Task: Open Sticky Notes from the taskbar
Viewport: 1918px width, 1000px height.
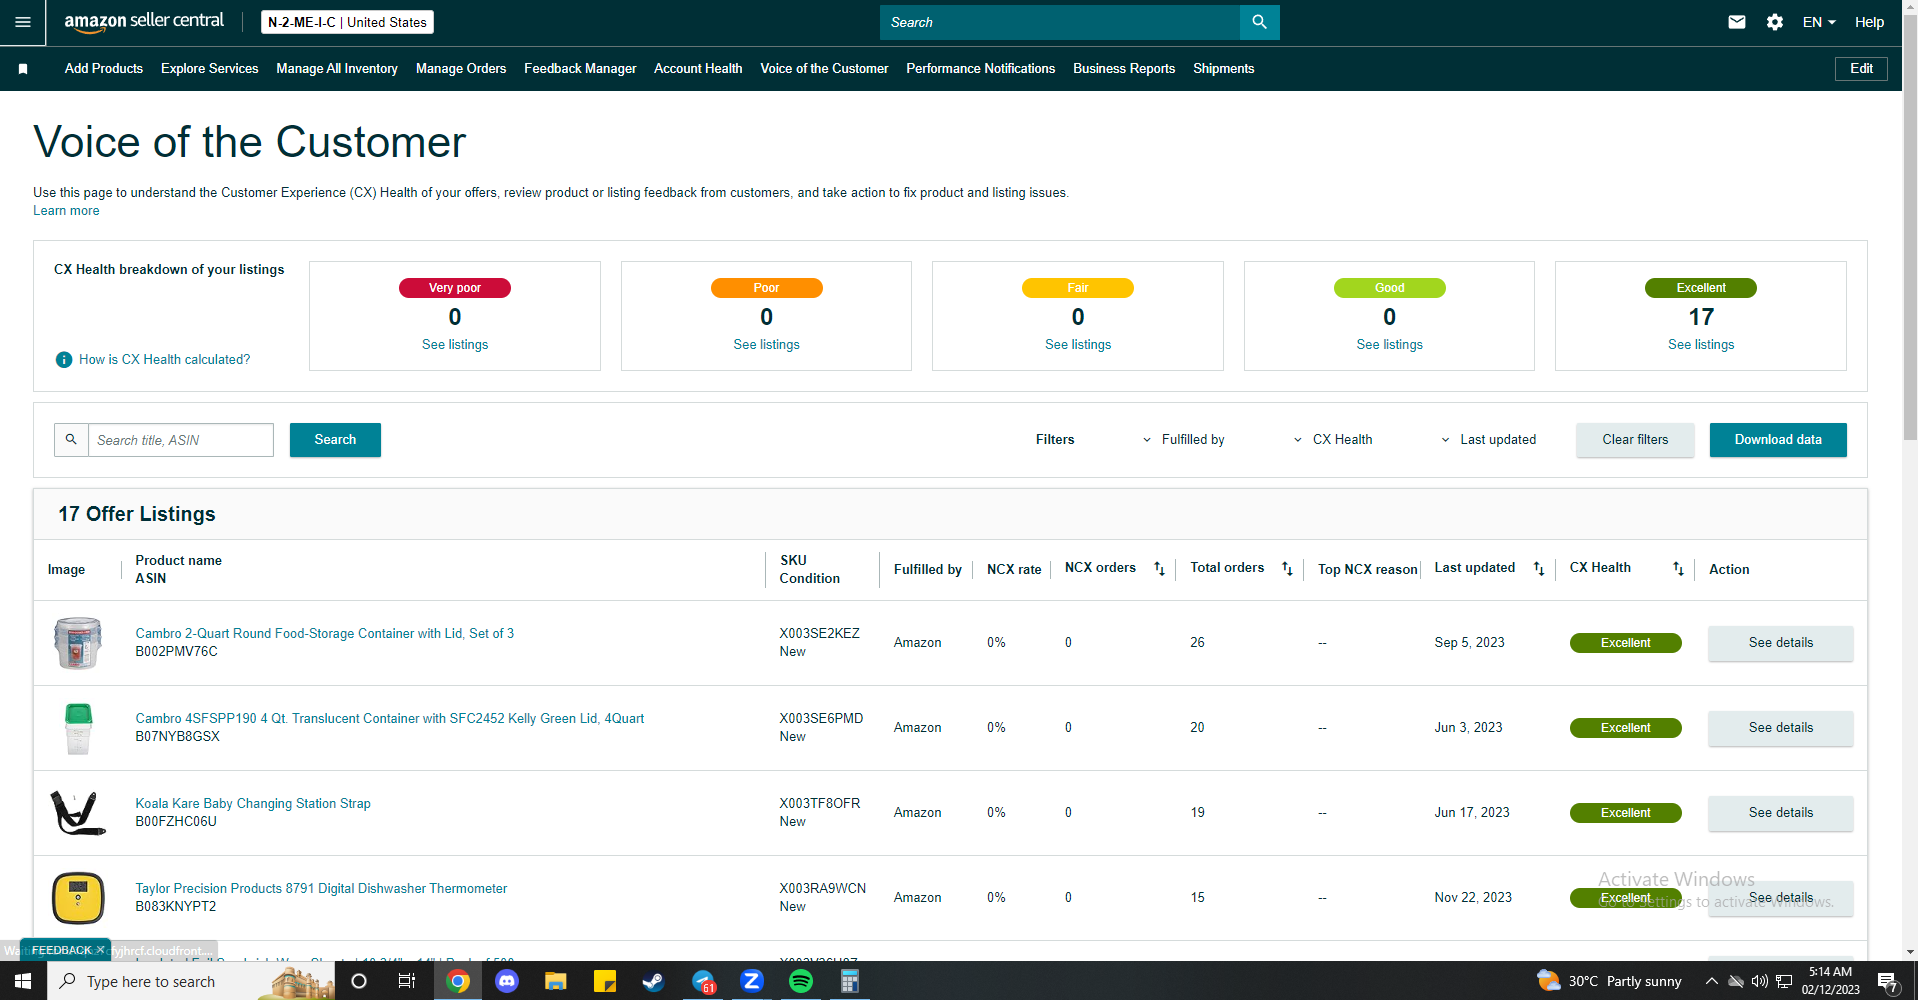Action: [x=605, y=981]
